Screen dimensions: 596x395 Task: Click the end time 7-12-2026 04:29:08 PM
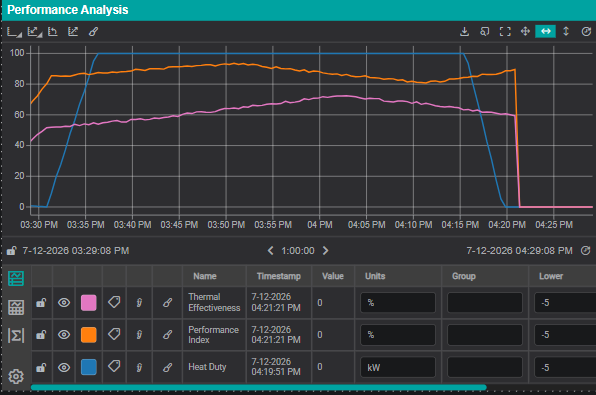tap(519, 251)
